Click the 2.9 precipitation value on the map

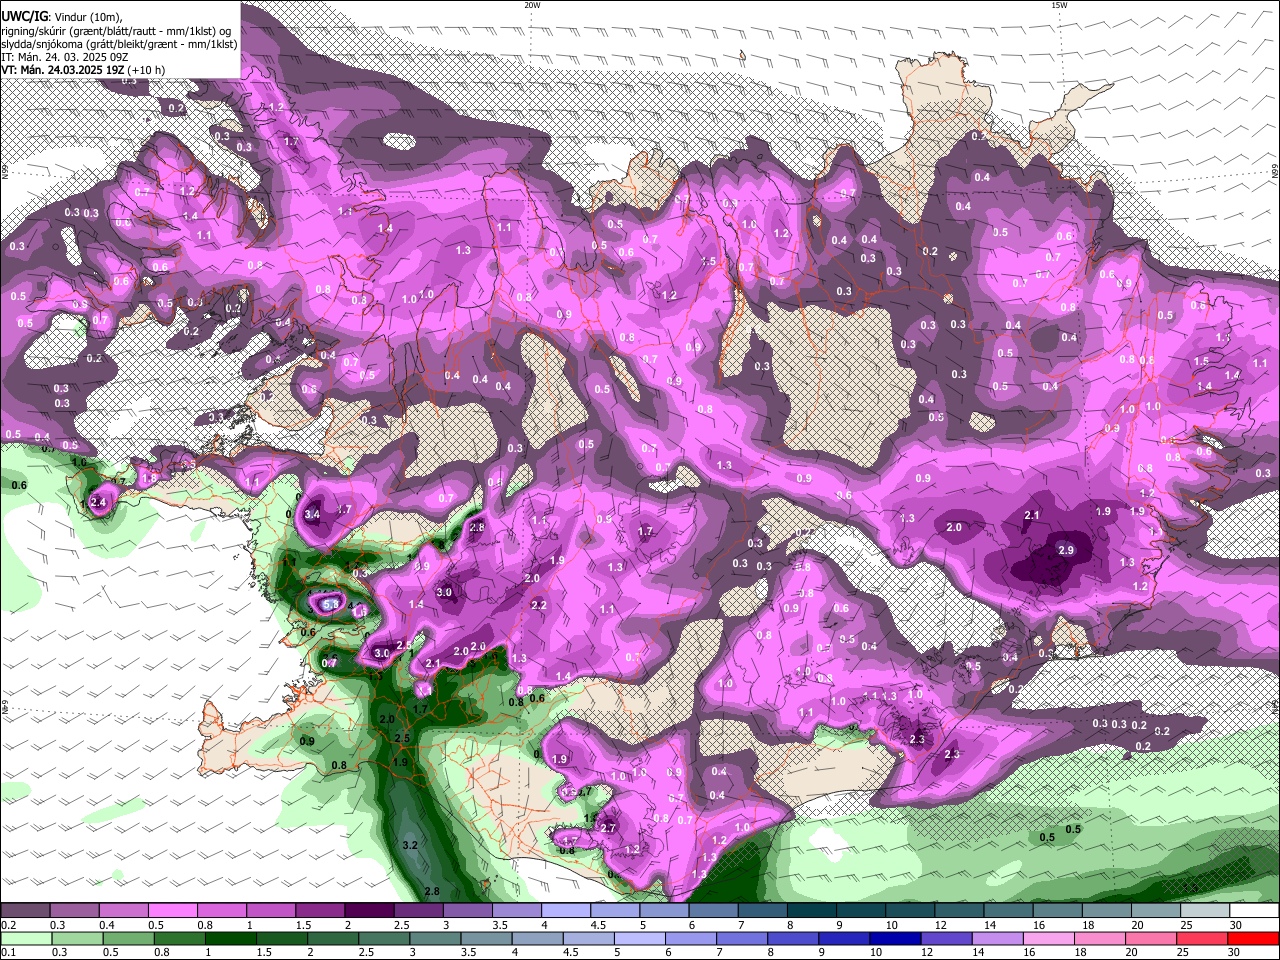pos(1066,550)
